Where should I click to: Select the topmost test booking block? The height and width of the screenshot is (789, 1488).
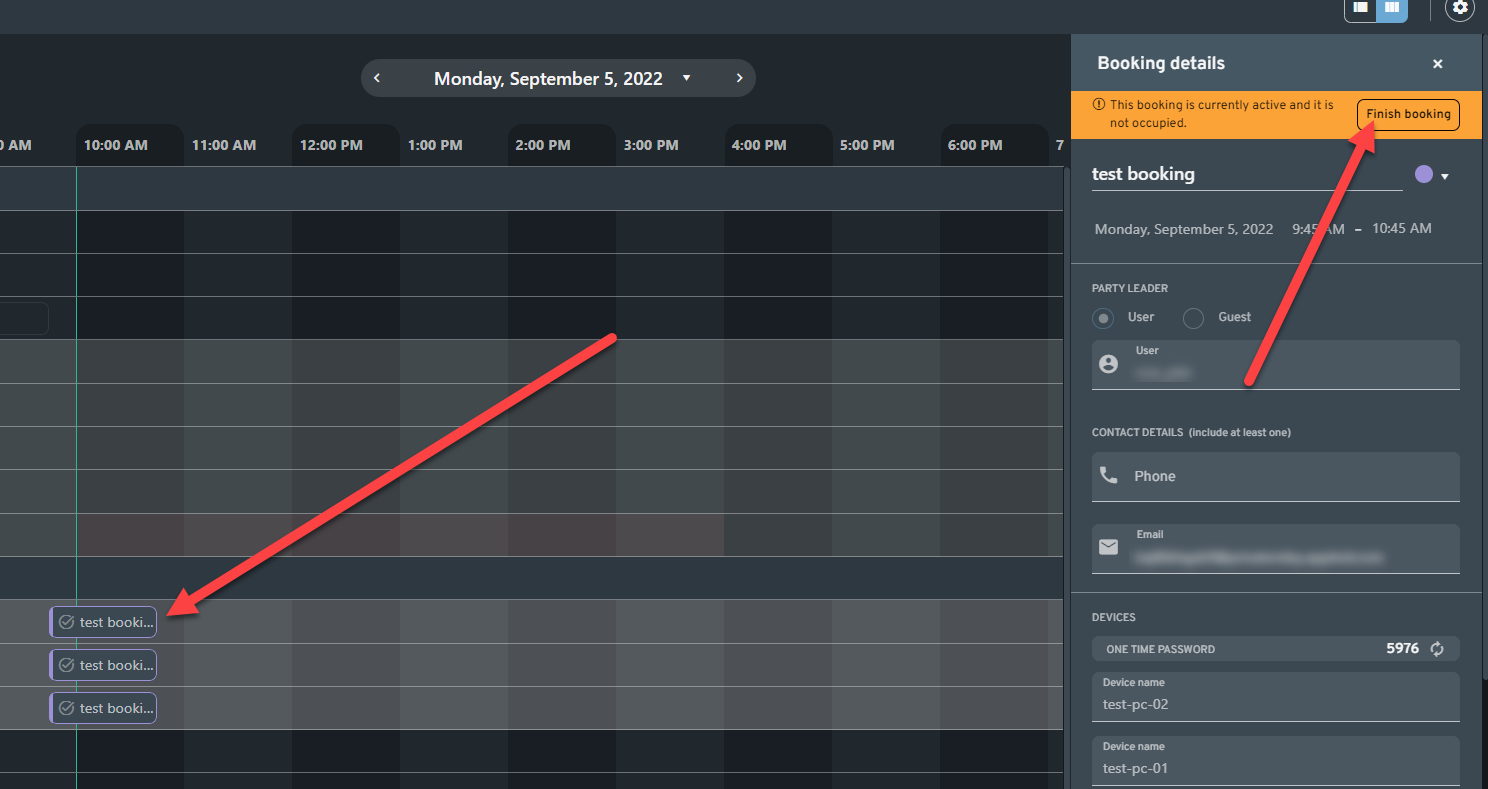point(104,622)
